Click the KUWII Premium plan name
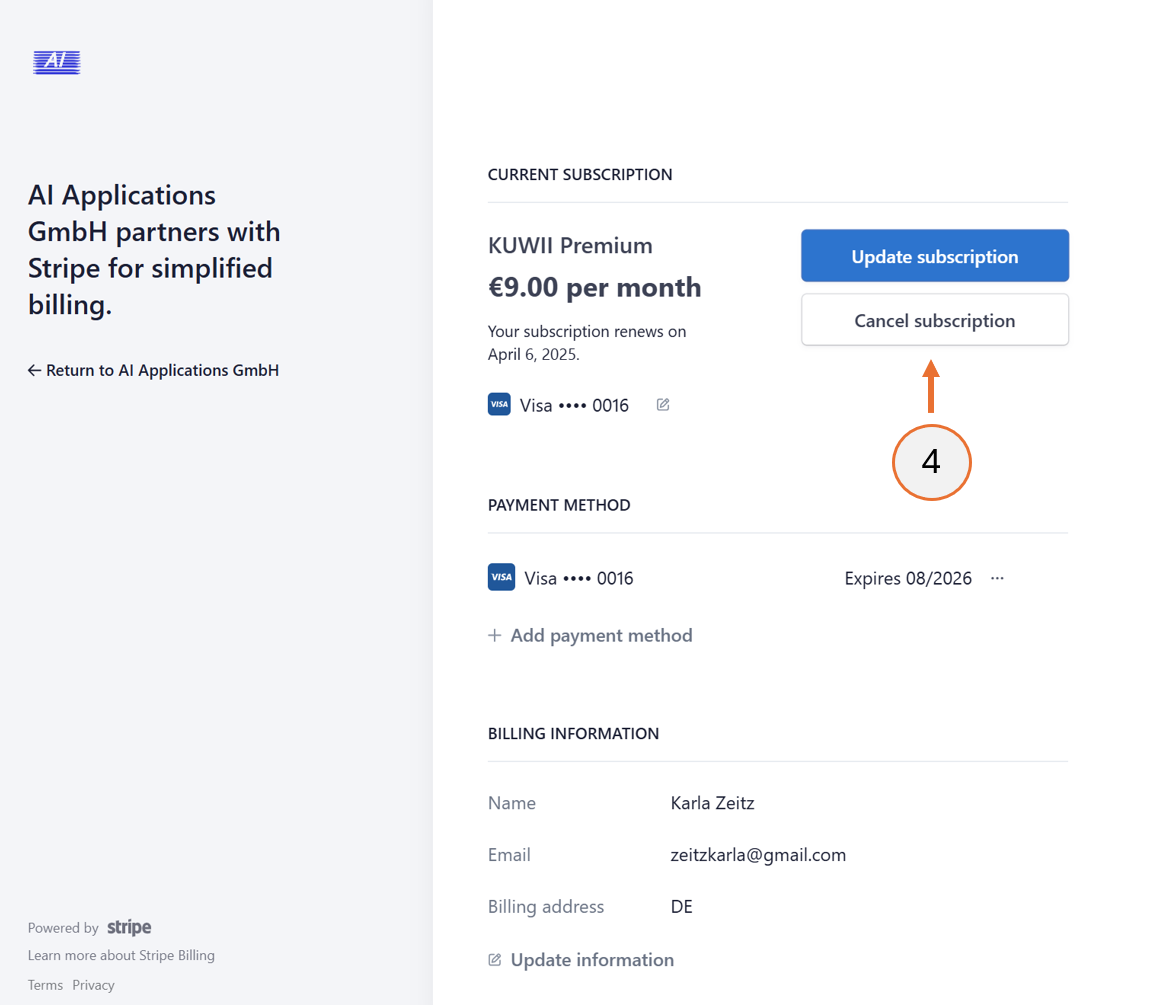 (x=570, y=245)
